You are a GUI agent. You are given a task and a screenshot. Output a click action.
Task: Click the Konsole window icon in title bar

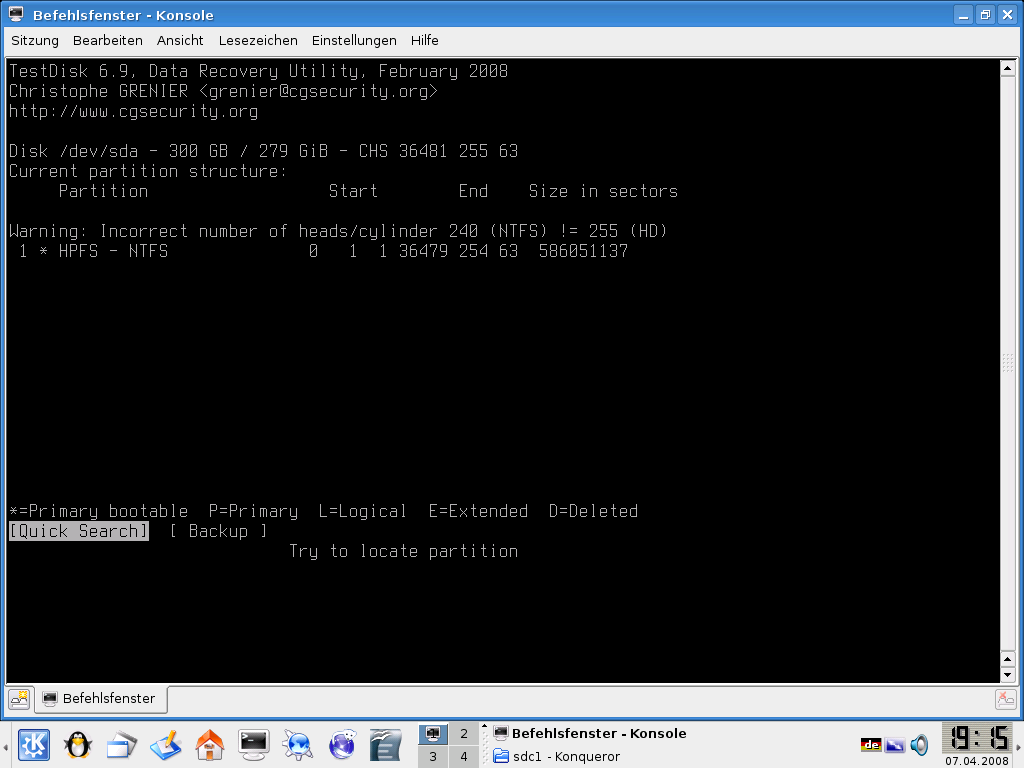click(x=16, y=14)
